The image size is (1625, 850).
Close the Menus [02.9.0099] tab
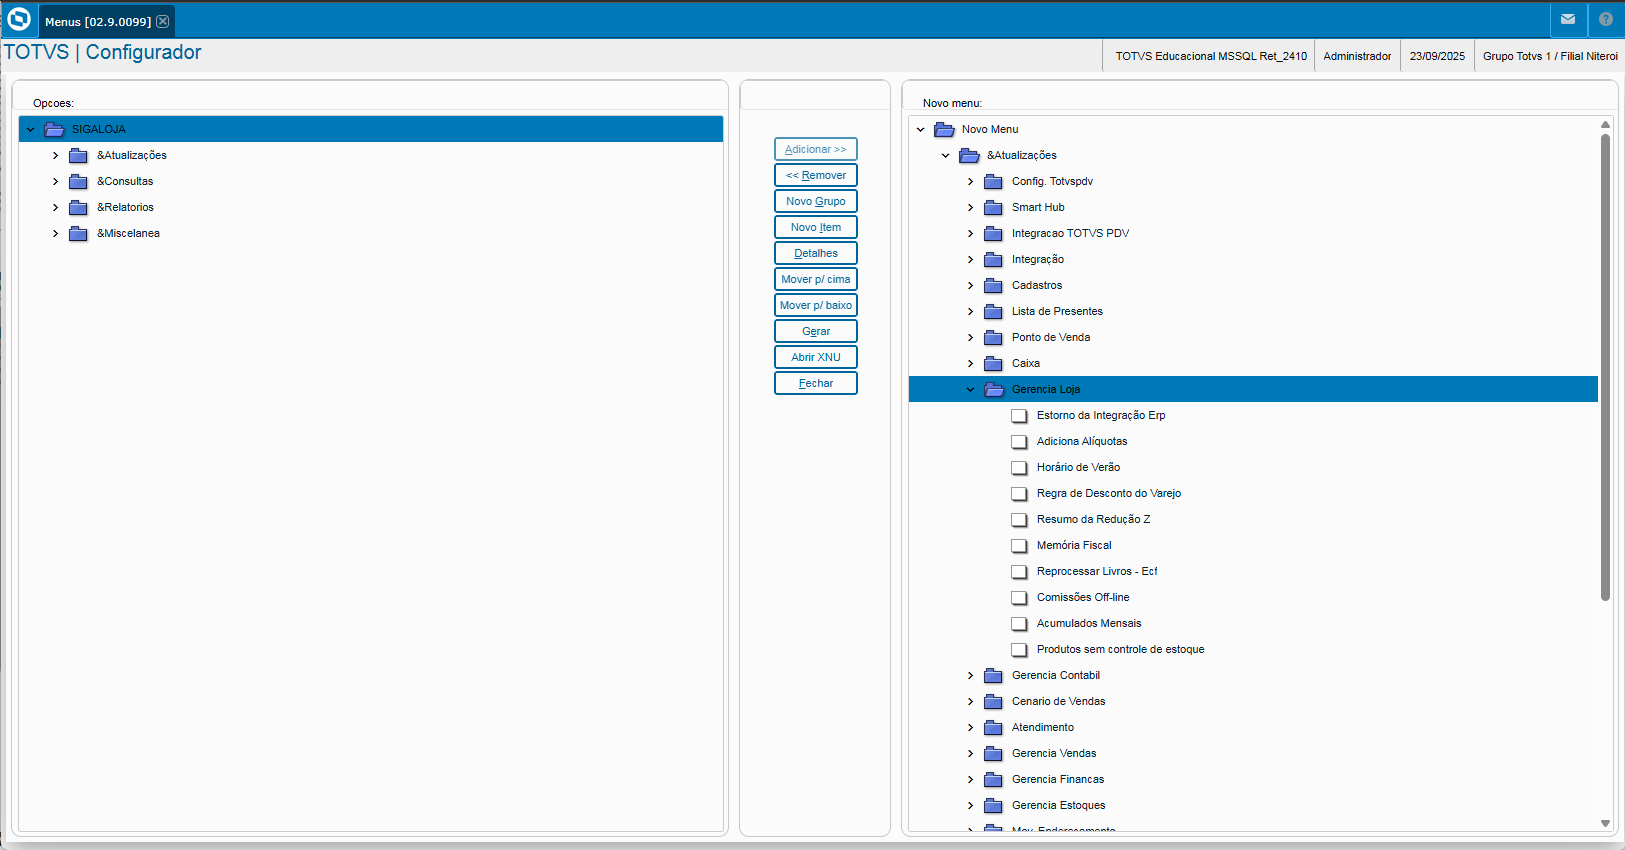[x=163, y=21]
